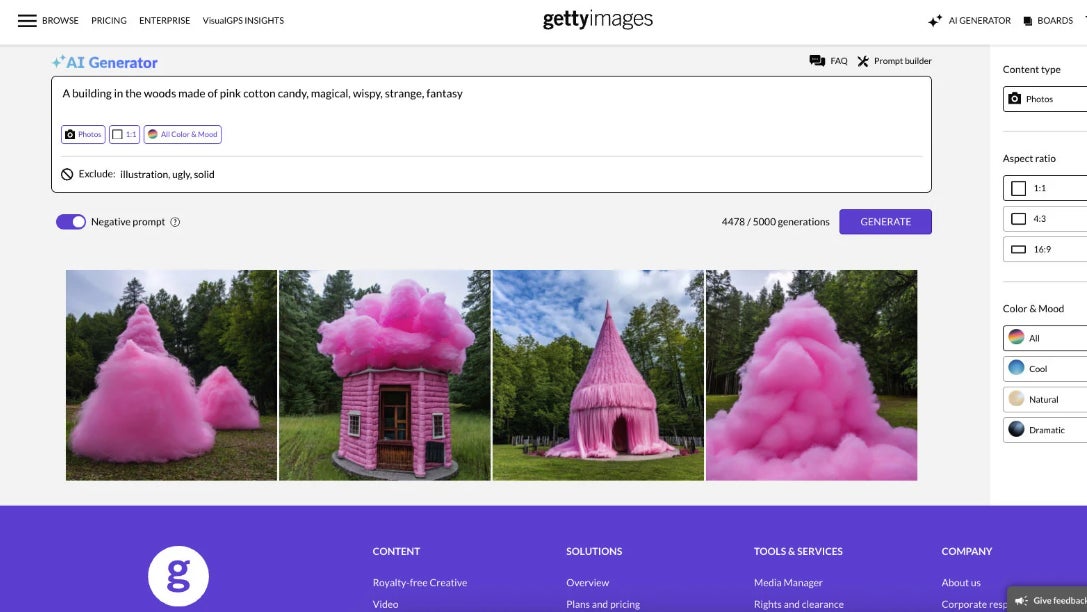
Task: Click the AI Generator sparkles icon
Action: pyautogui.click(x=935, y=19)
